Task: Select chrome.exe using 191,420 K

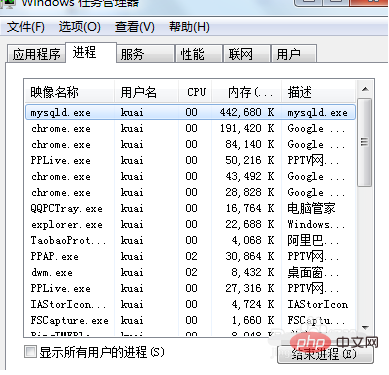Action: (190, 128)
